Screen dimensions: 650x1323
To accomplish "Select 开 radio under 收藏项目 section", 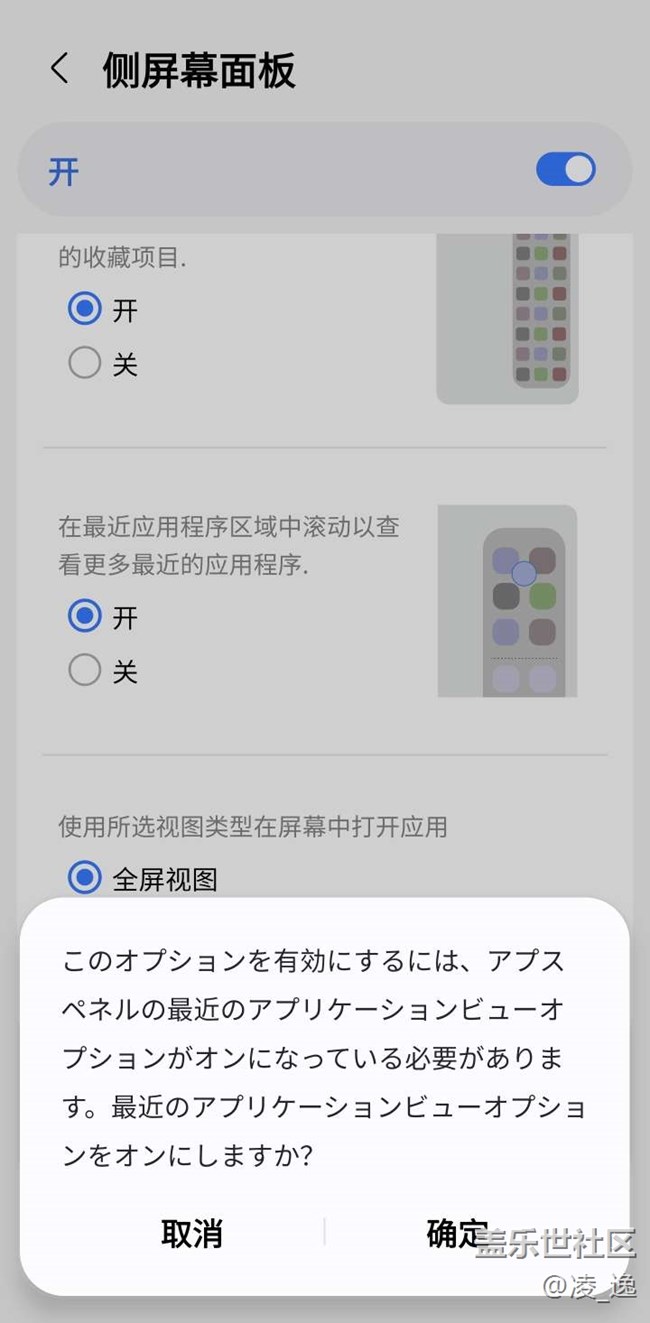I will 85,309.
